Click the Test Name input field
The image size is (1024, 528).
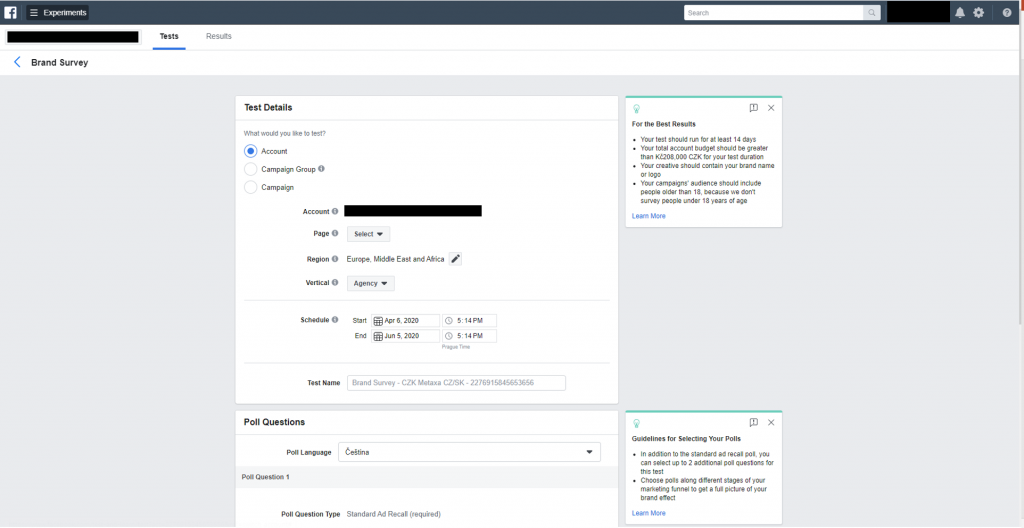coord(456,383)
